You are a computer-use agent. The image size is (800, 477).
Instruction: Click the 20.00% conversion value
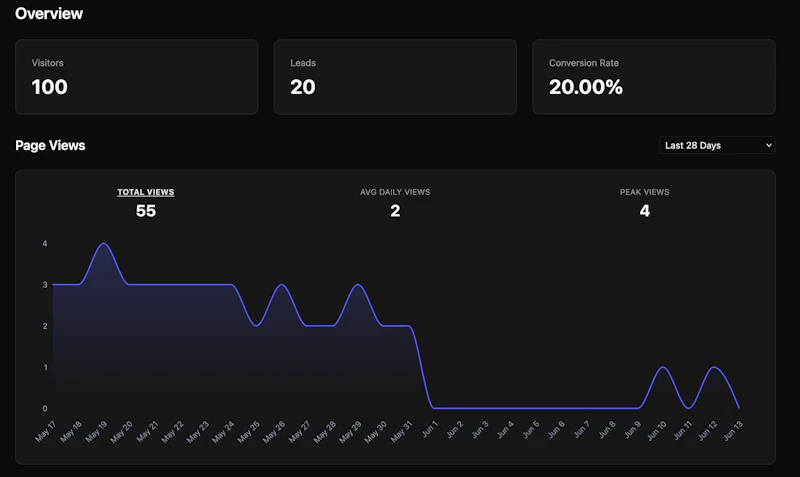(x=586, y=87)
